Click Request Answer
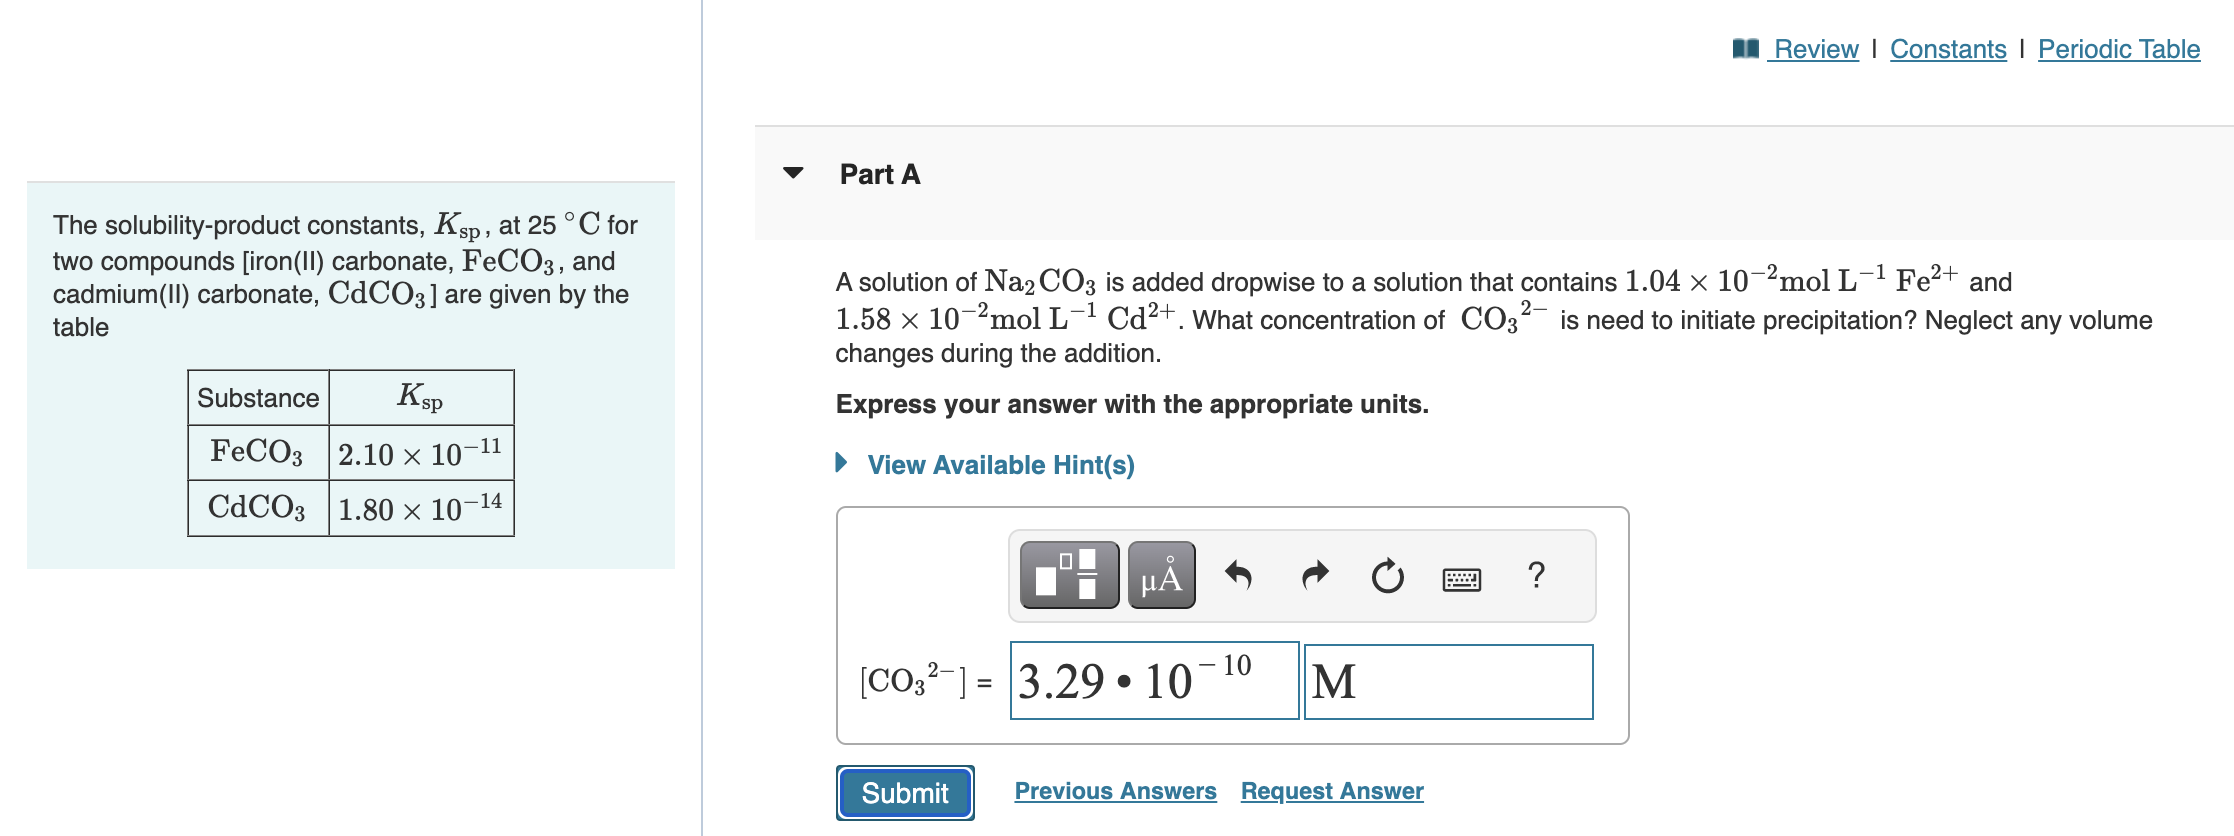Viewport: 2234px width, 836px height. [x=1331, y=790]
